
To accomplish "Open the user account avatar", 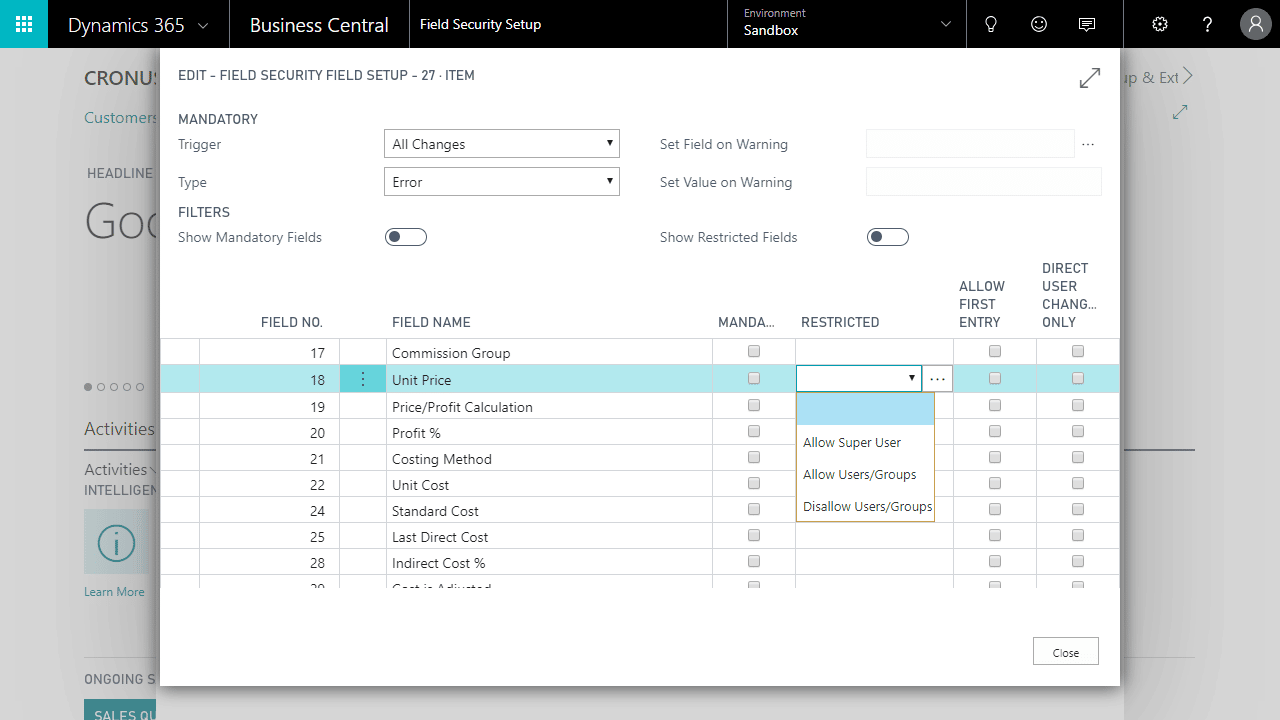I will tap(1256, 24).
